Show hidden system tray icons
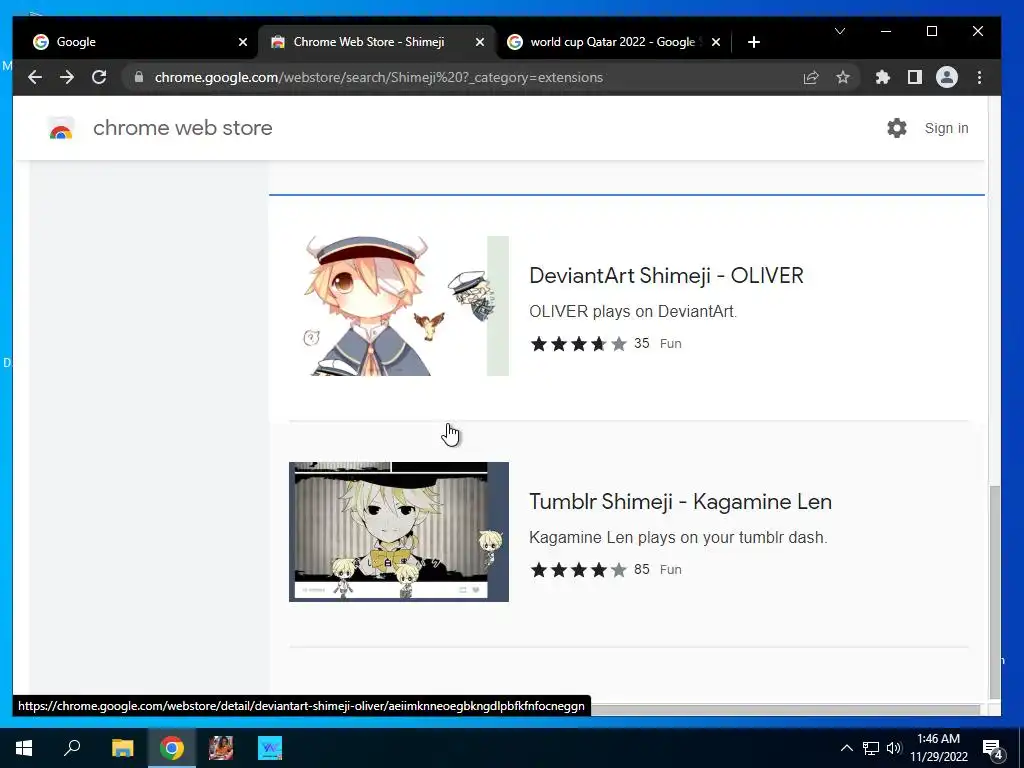Viewport: 1024px width, 768px height. (x=846, y=748)
